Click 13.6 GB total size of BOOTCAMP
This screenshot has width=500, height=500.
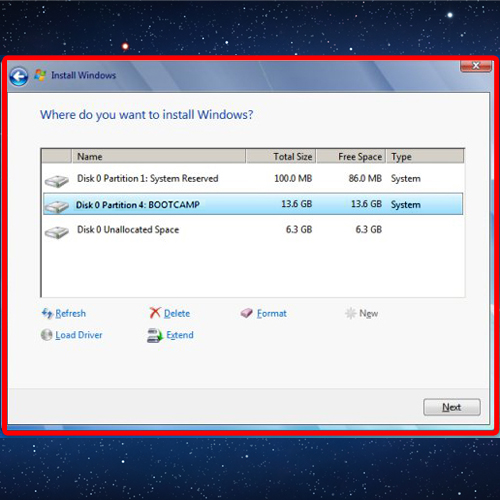[297, 204]
